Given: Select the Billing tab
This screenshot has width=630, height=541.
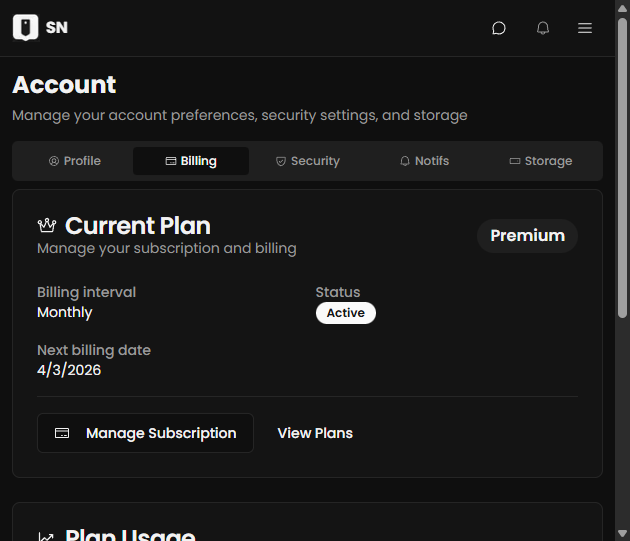Looking at the screenshot, I should (x=191, y=161).
